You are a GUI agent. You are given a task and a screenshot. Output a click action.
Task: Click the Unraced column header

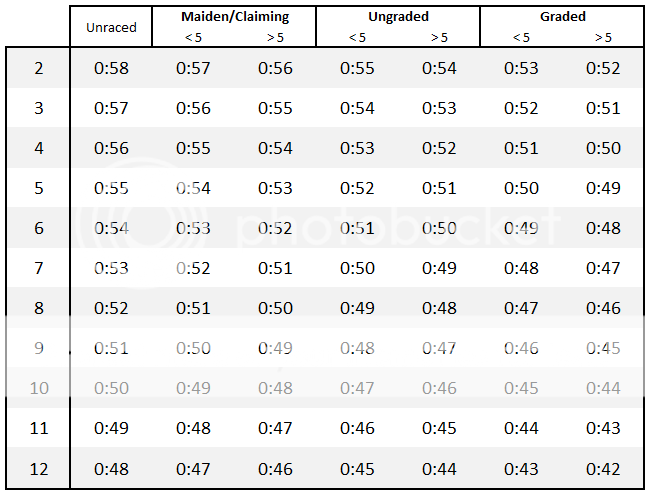click(x=111, y=27)
